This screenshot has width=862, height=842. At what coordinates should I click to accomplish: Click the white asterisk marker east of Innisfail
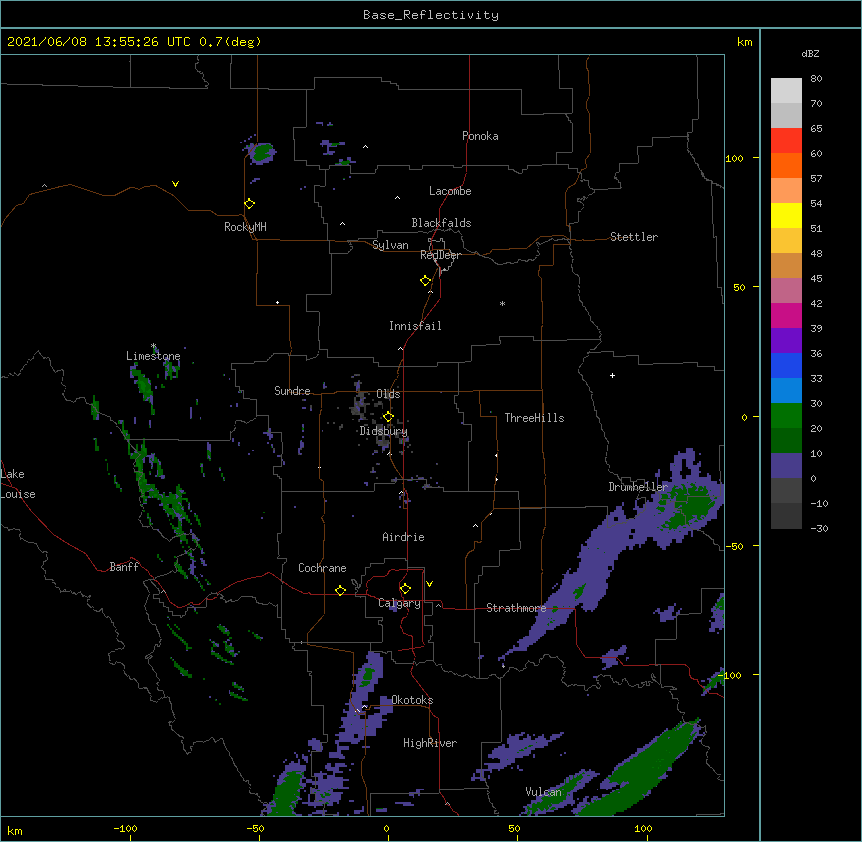coord(502,303)
